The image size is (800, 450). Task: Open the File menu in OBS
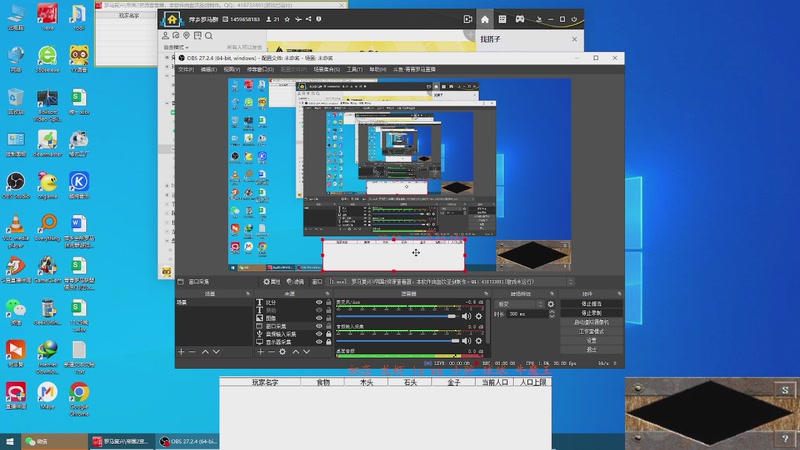click(x=186, y=69)
